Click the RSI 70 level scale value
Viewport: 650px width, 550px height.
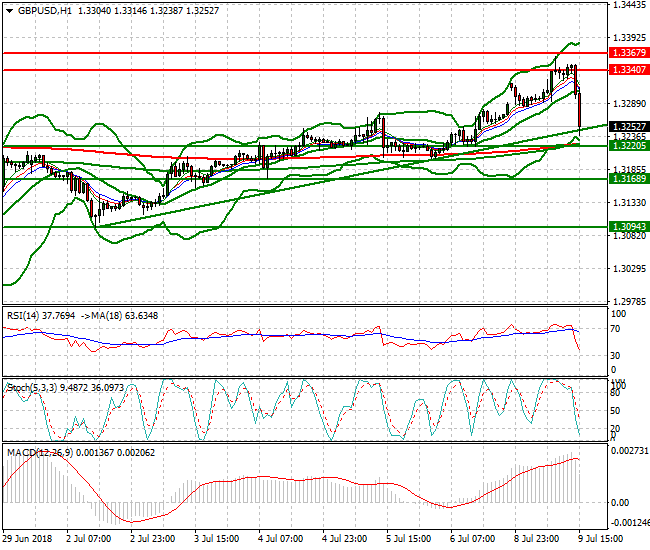coord(616,329)
